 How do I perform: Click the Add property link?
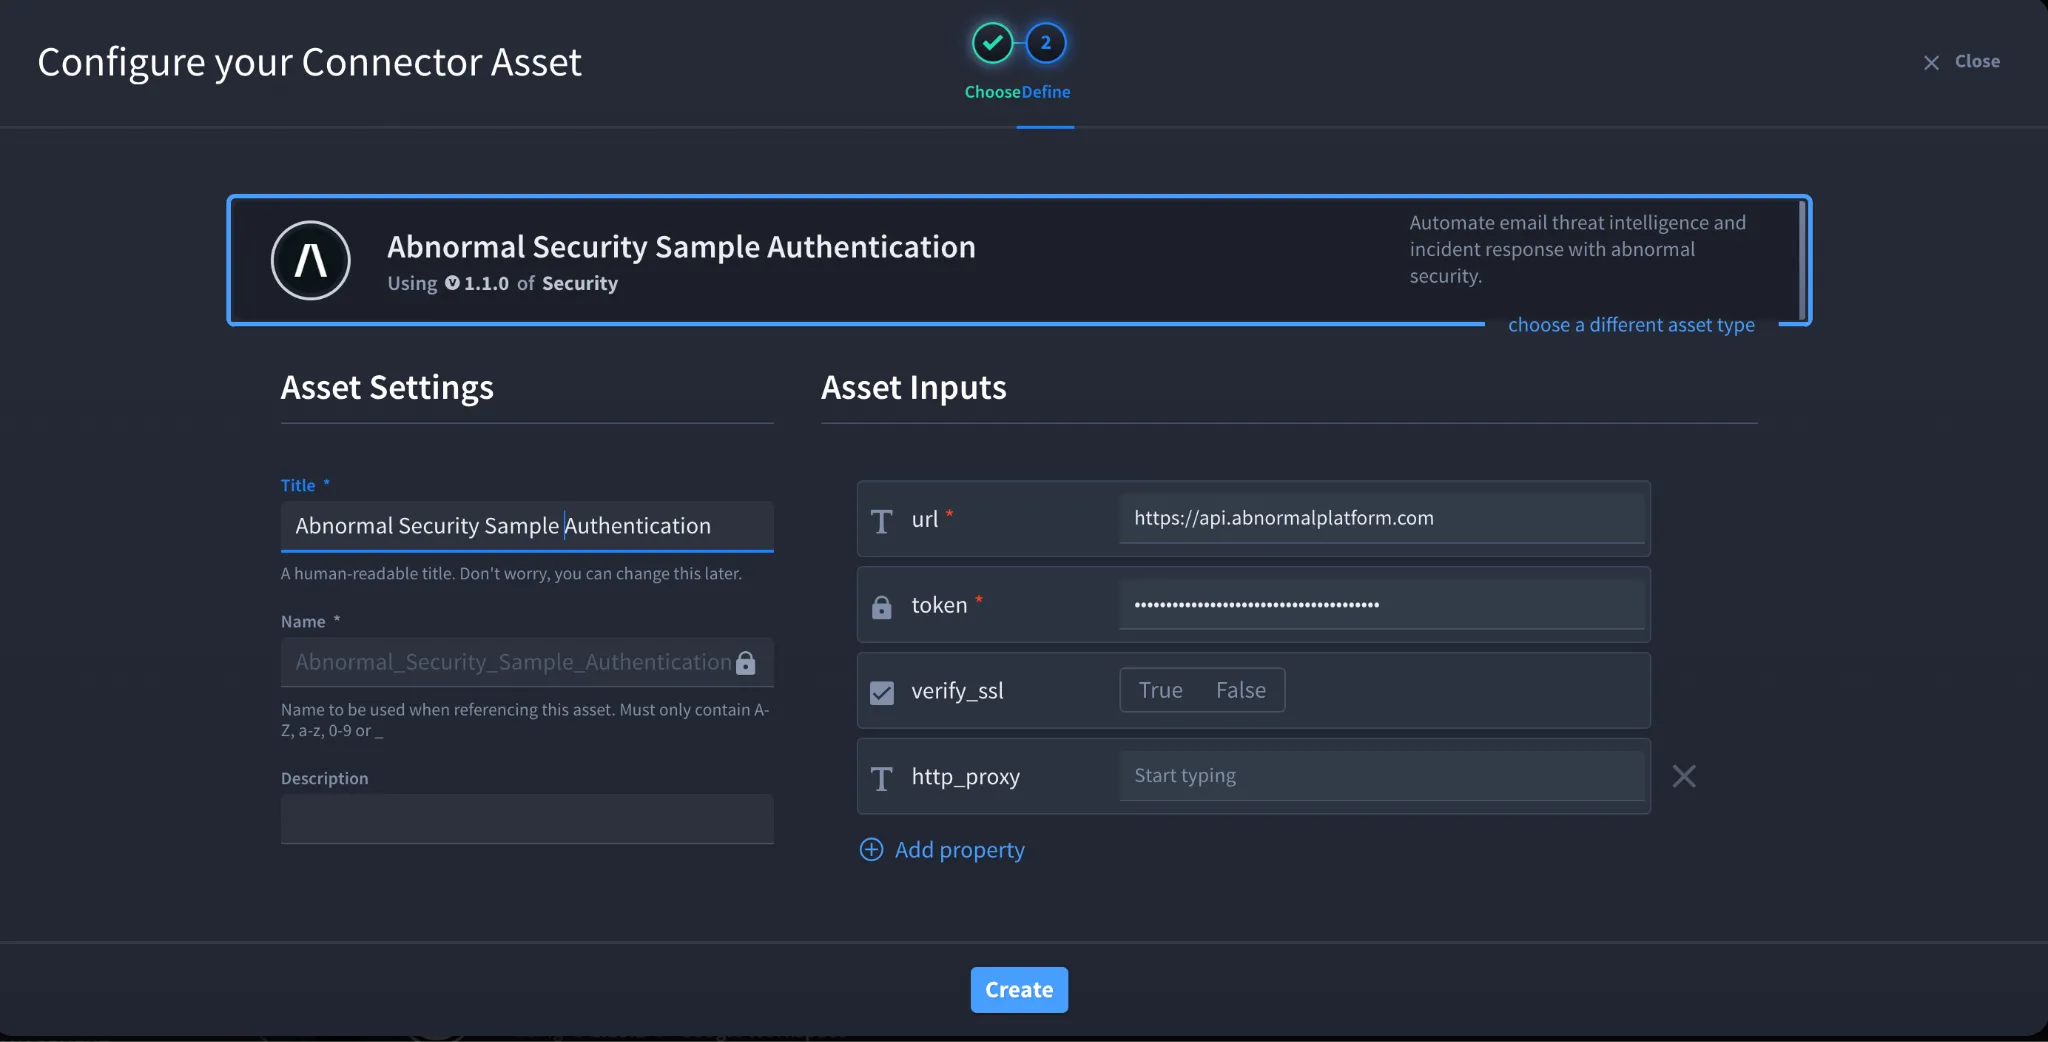click(x=959, y=849)
